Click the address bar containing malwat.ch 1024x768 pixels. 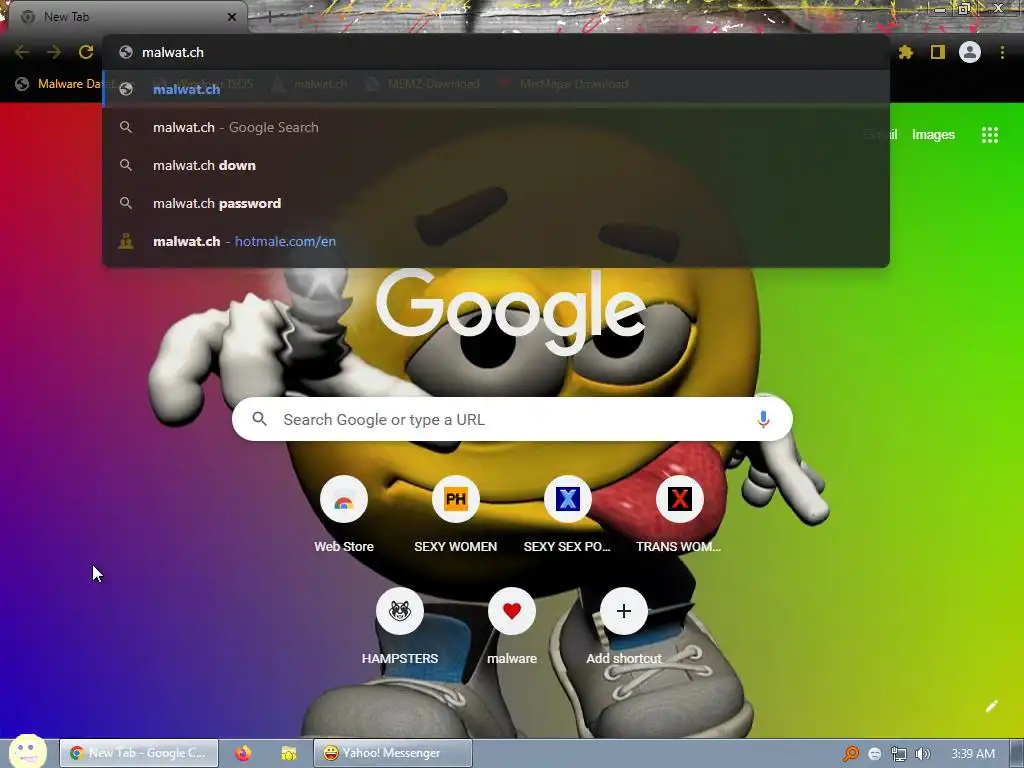click(496, 52)
